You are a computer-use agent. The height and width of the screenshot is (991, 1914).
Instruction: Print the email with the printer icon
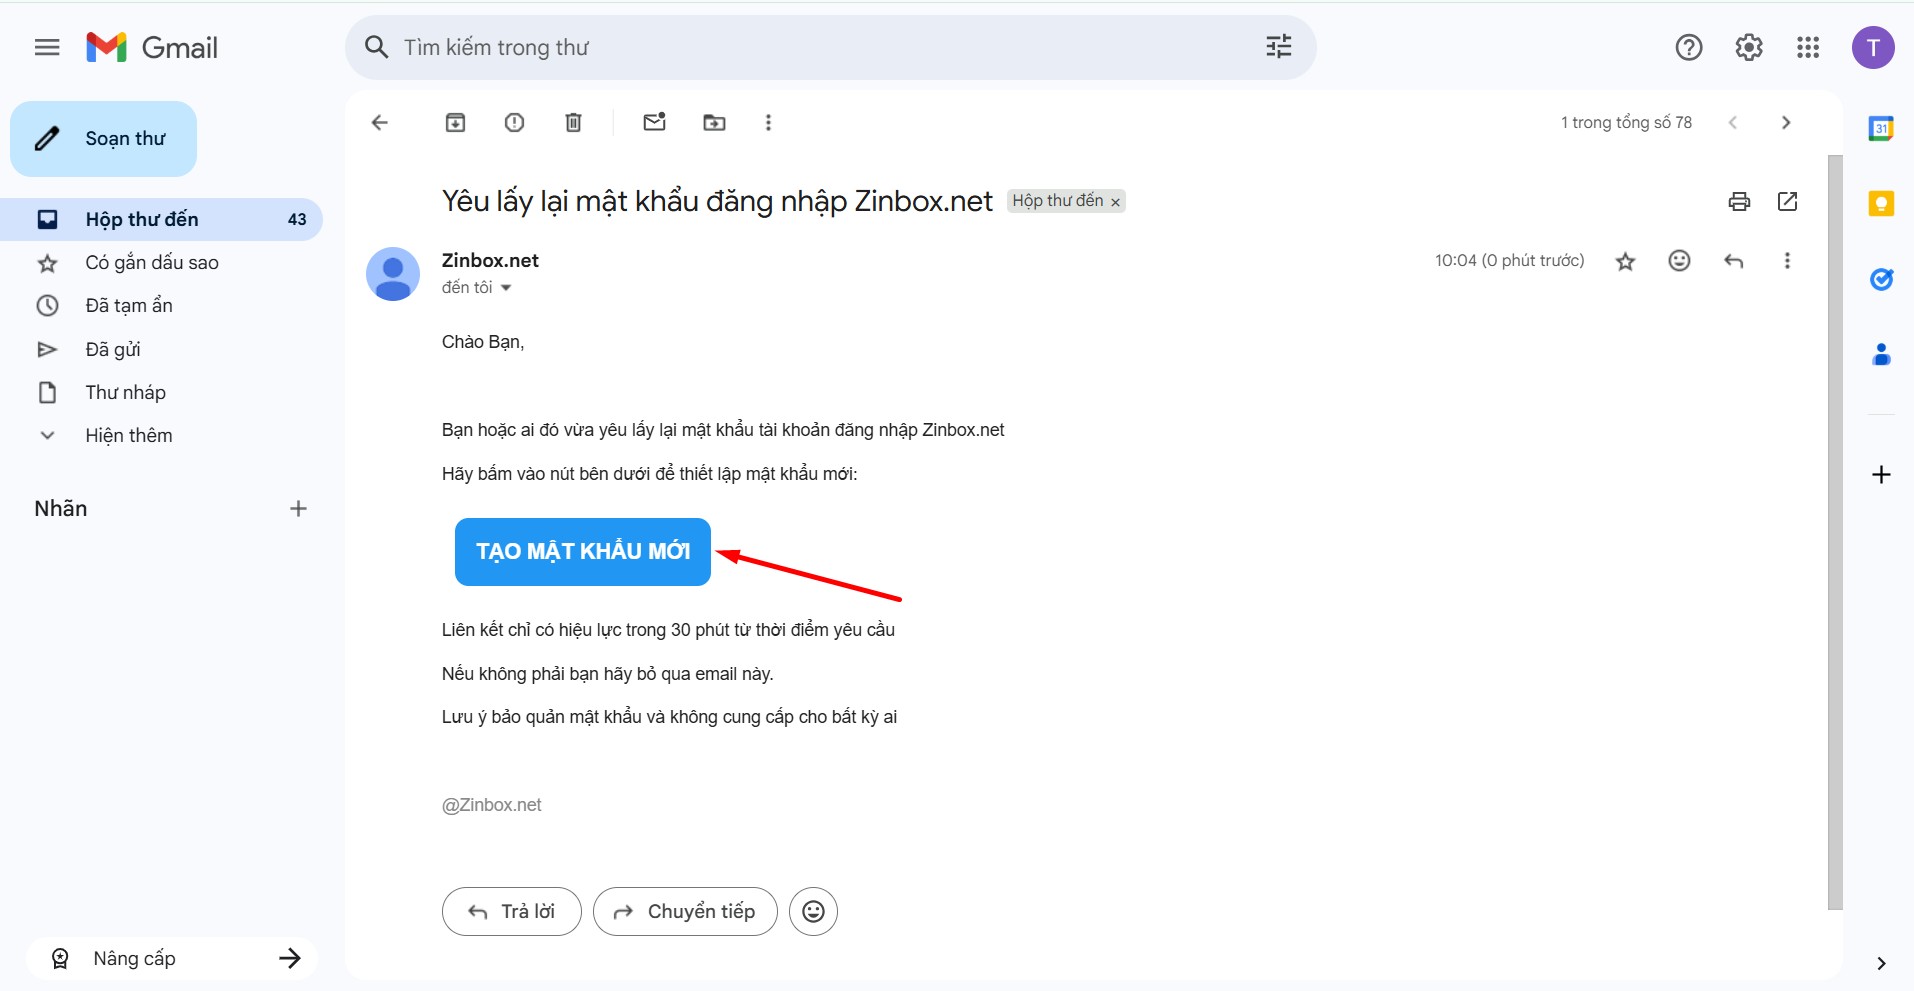click(1739, 201)
